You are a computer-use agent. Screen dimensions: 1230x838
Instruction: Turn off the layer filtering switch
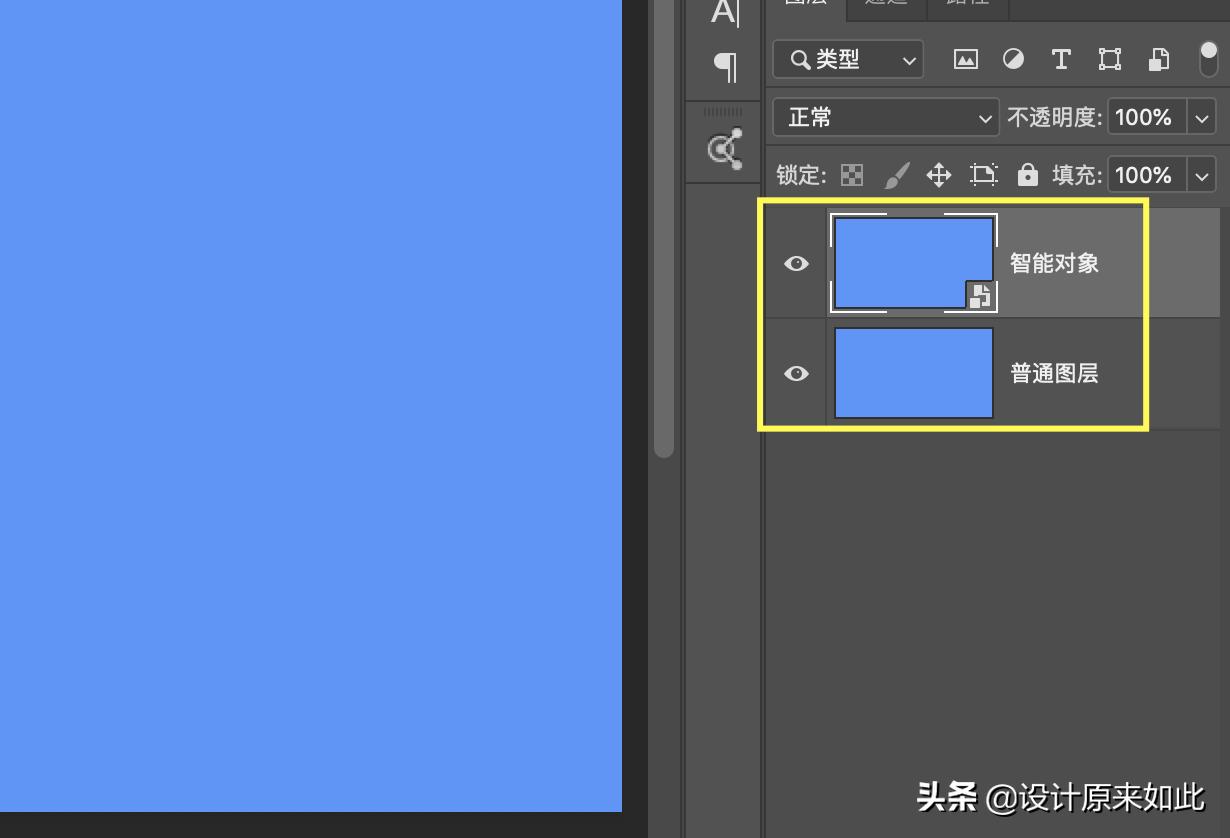pyautogui.click(x=1208, y=60)
